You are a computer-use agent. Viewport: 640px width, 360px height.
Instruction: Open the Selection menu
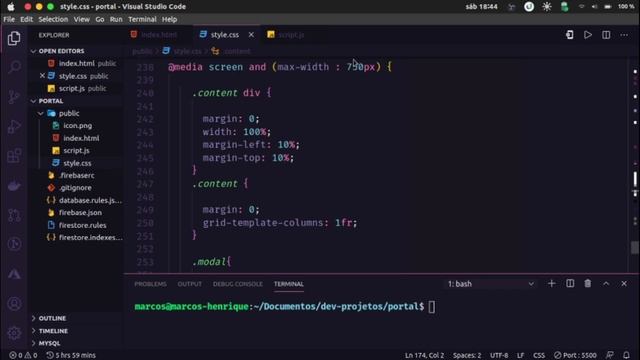click(53, 19)
